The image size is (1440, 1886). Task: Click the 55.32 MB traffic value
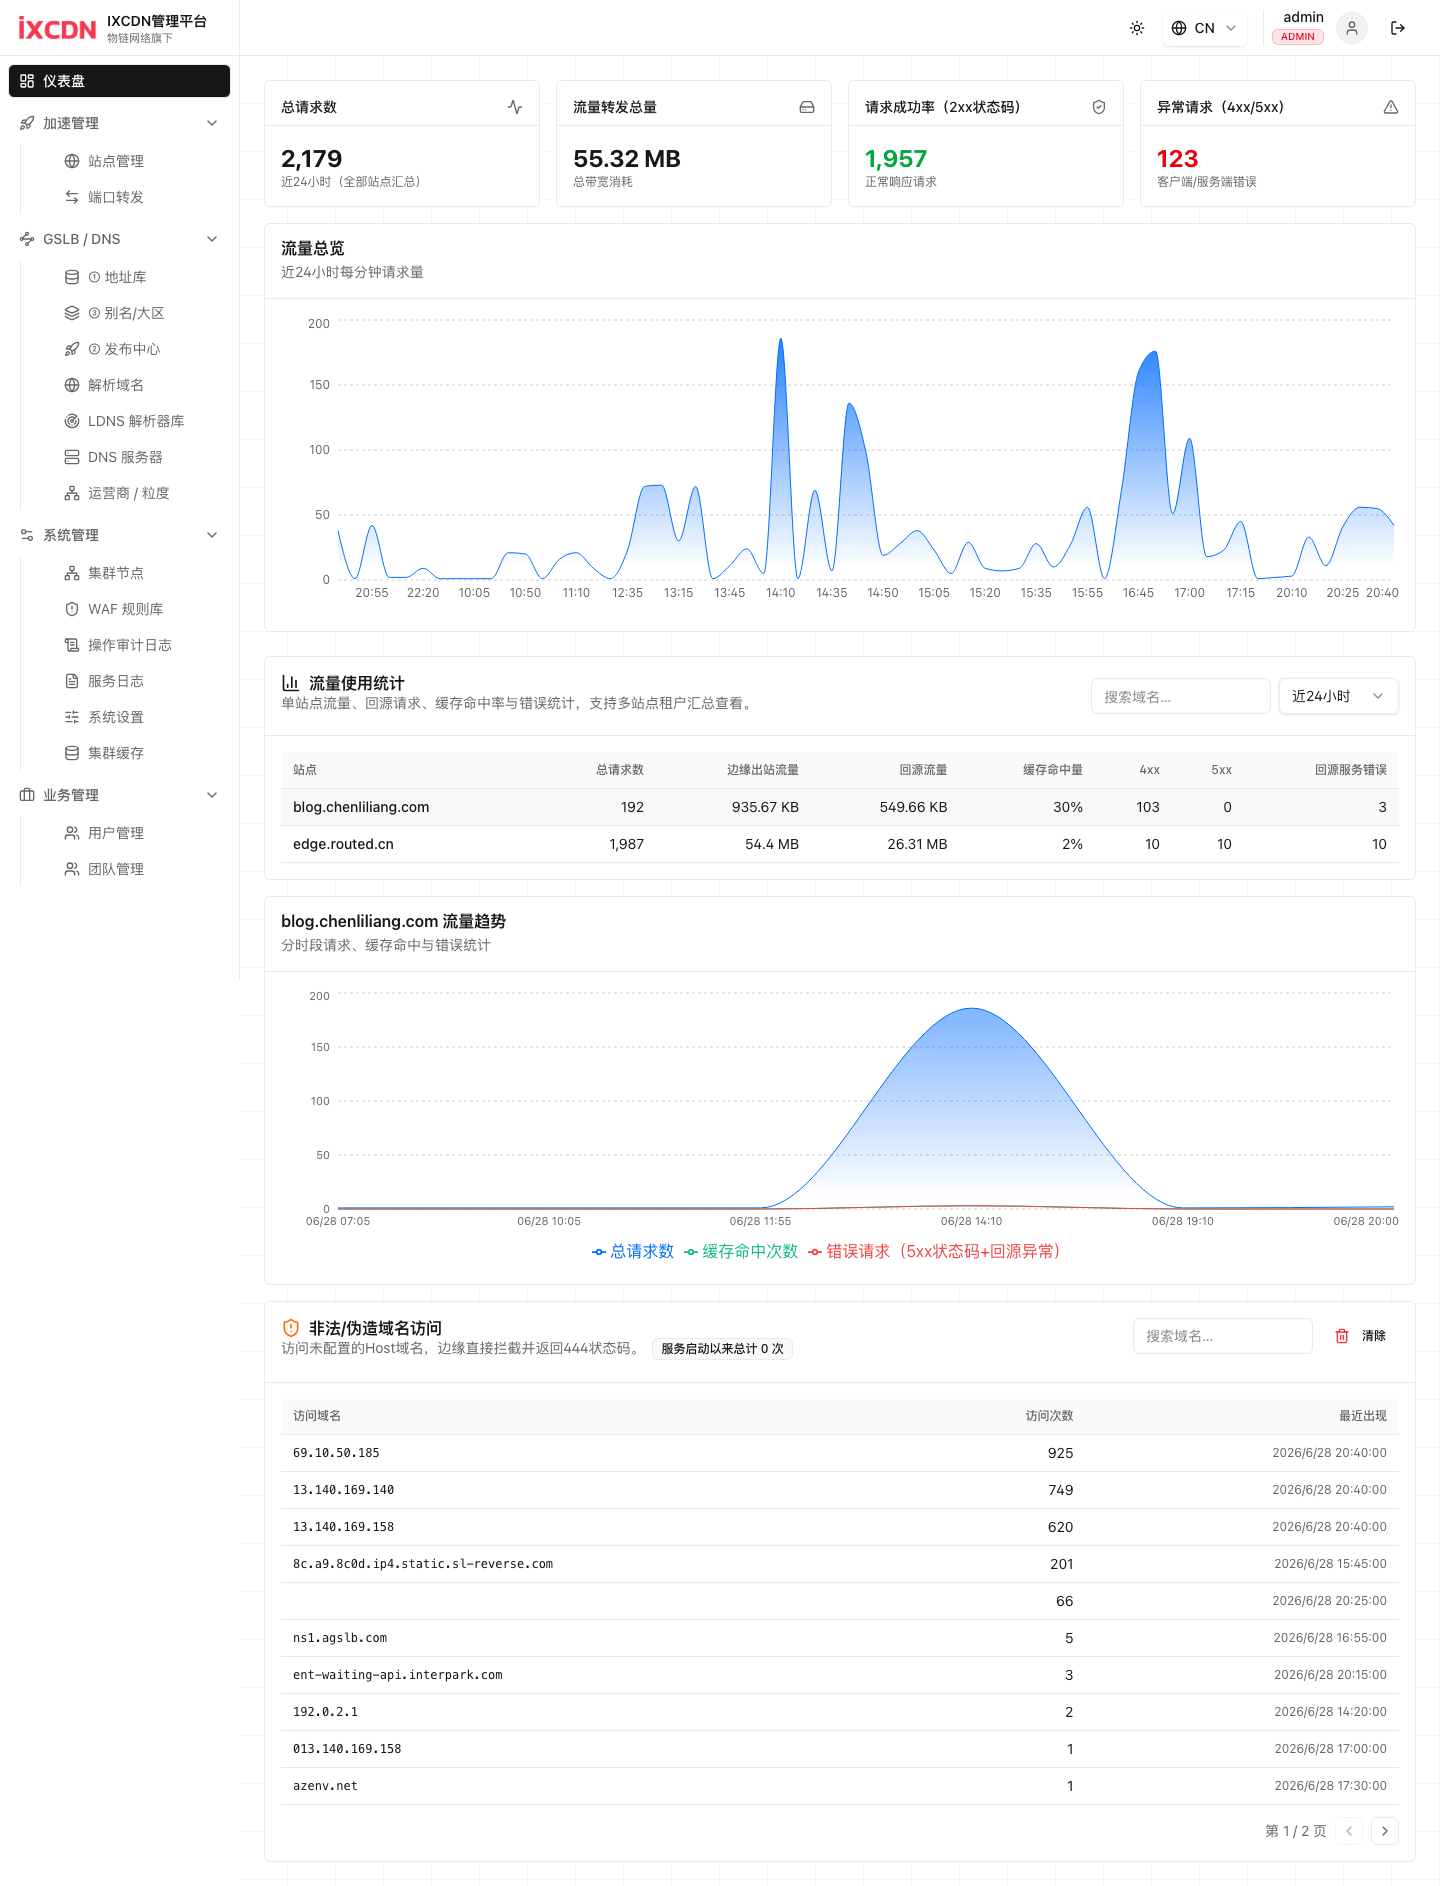626,159
